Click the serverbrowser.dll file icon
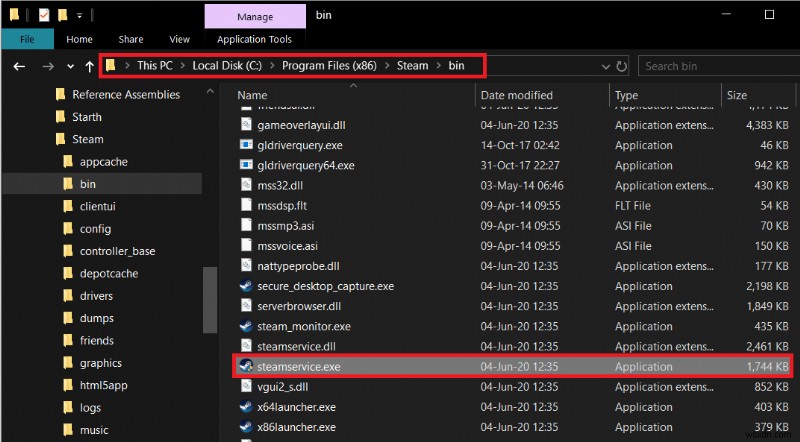The image size is (800, 442). coord(246,306)
